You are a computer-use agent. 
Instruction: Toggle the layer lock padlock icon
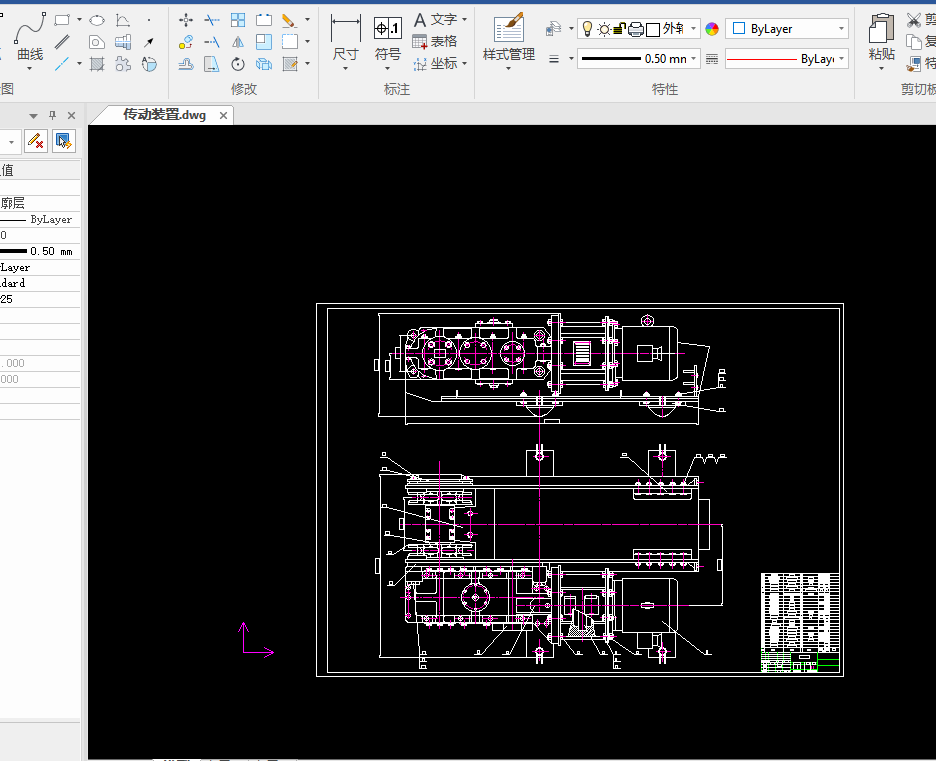coord(619,29)
